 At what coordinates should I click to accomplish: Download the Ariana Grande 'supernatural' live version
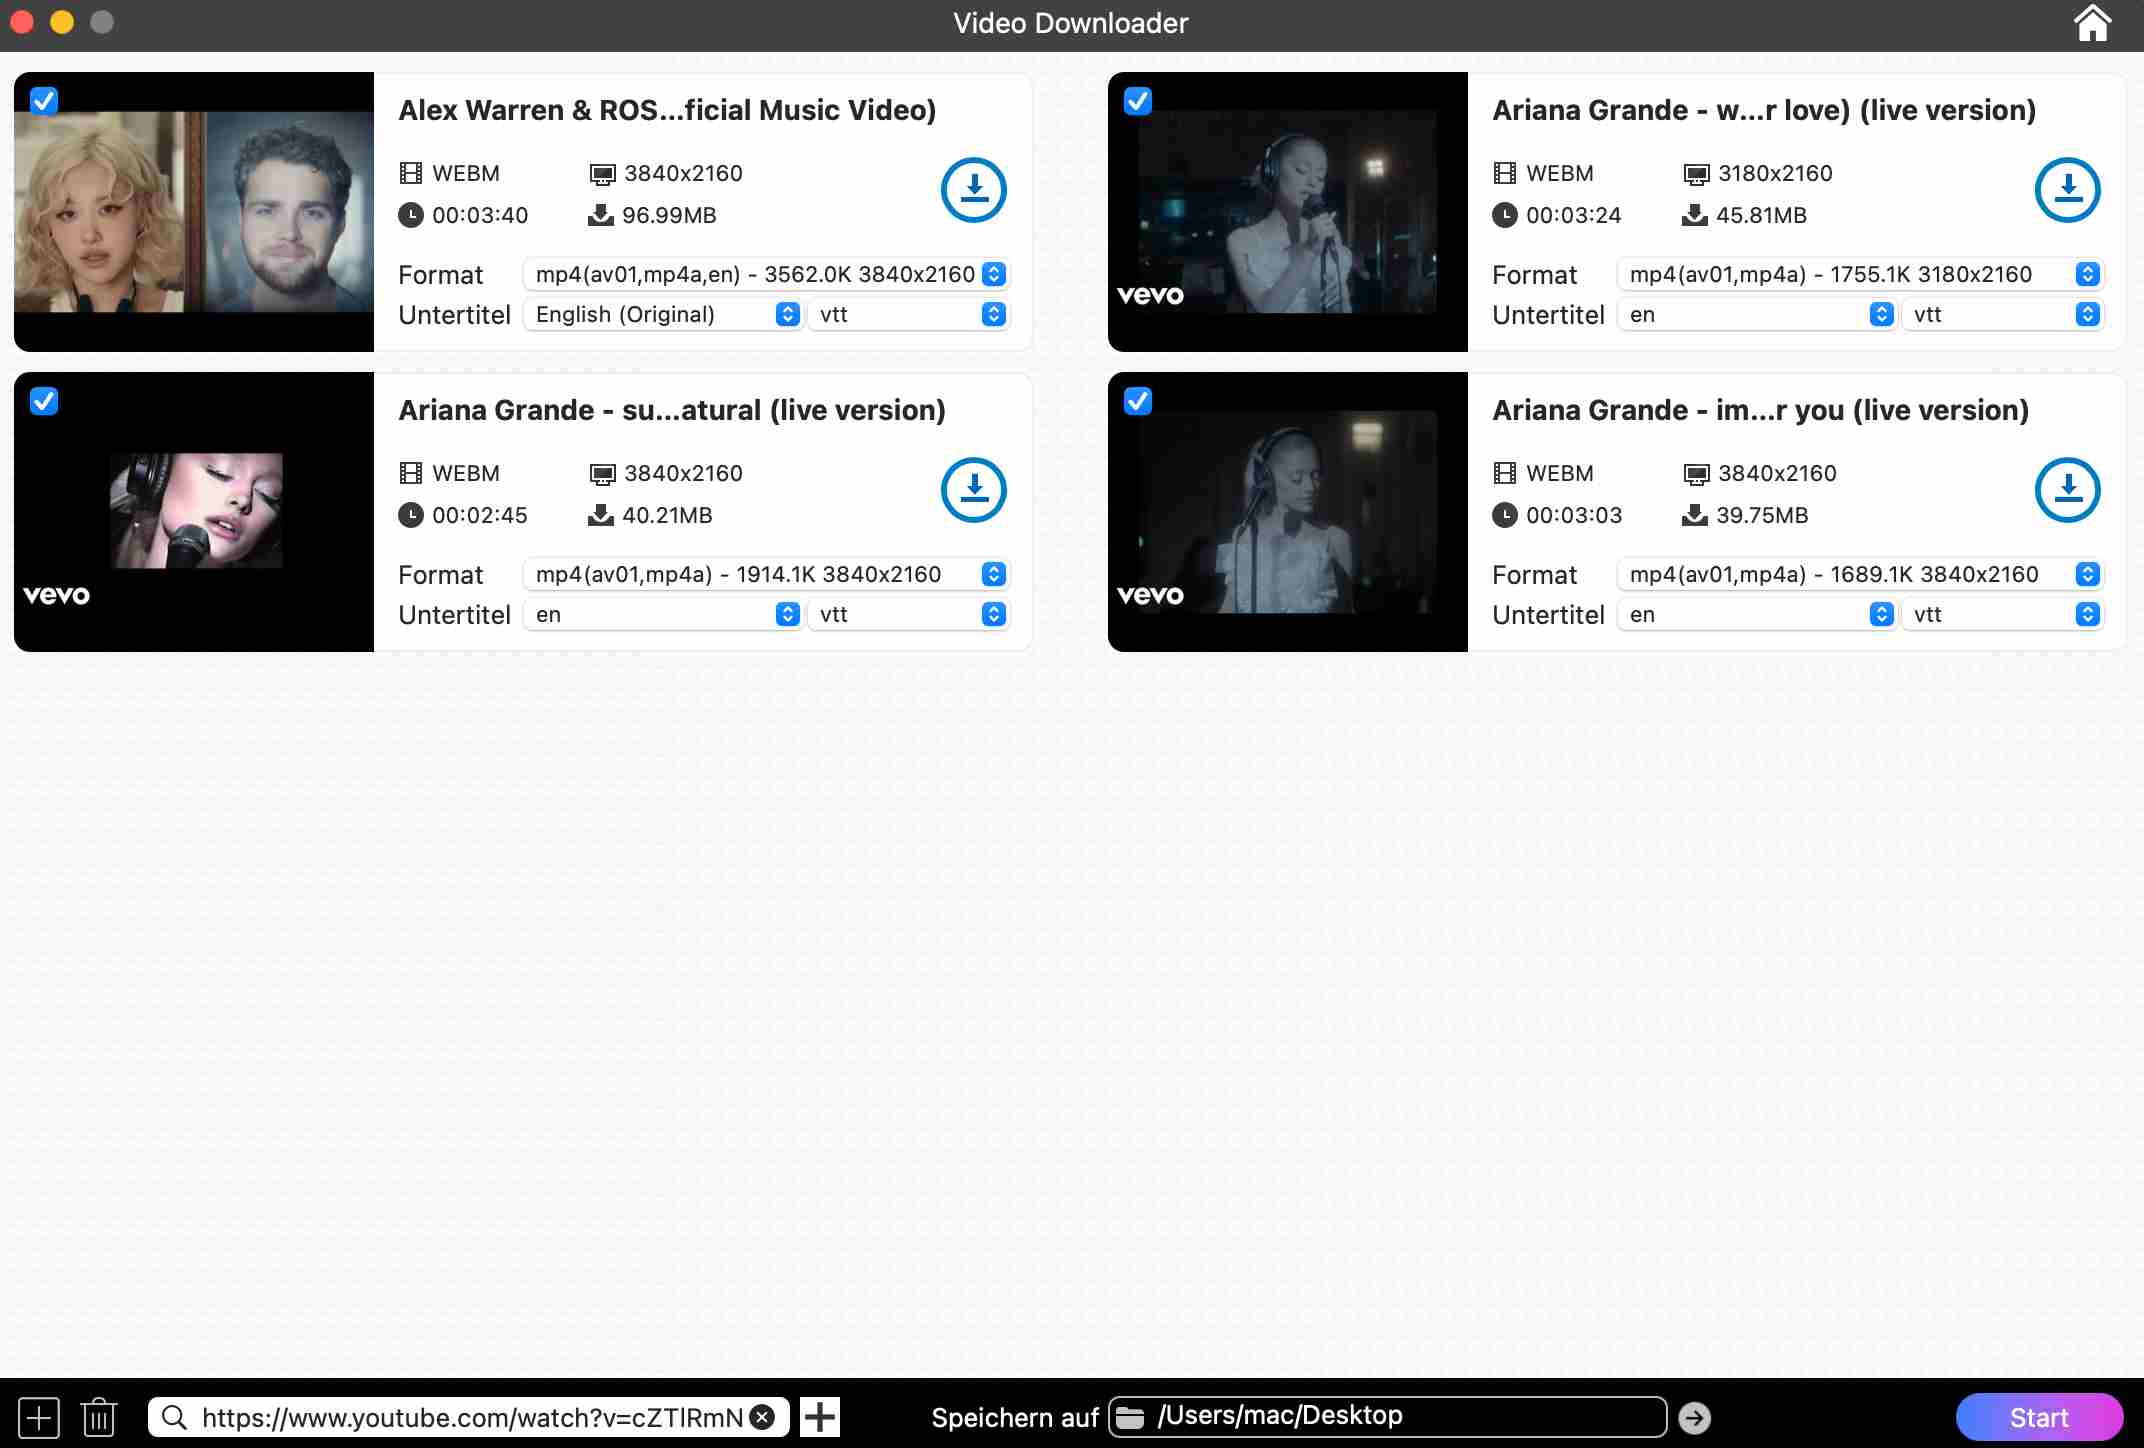[x=973, y=490]
